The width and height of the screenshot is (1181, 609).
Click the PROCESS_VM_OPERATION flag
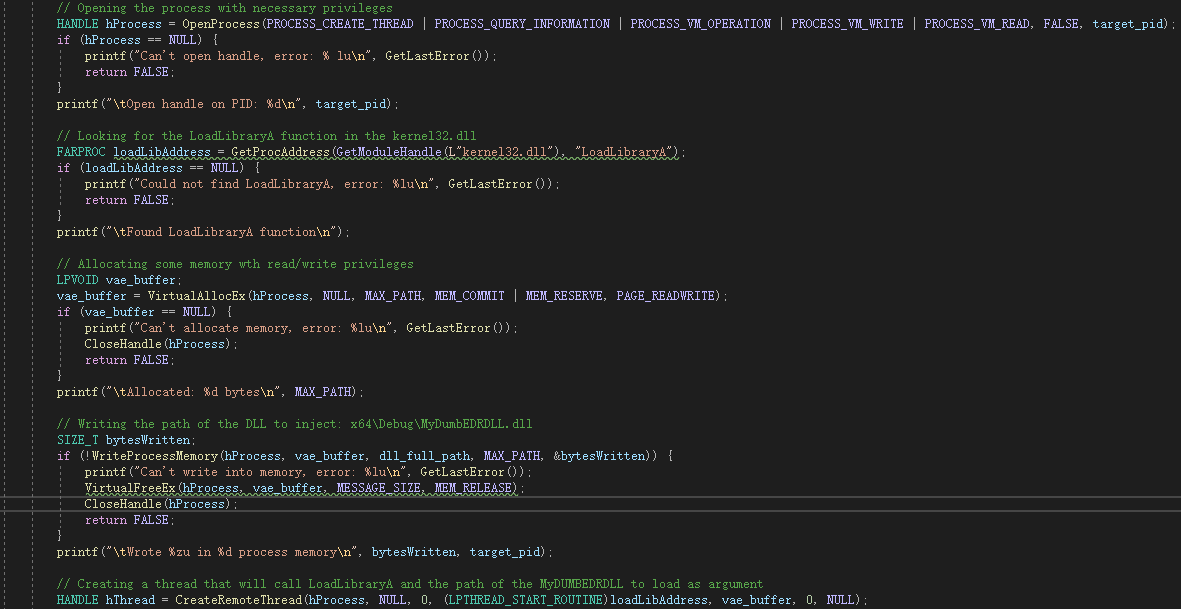(x=700, y=23)
